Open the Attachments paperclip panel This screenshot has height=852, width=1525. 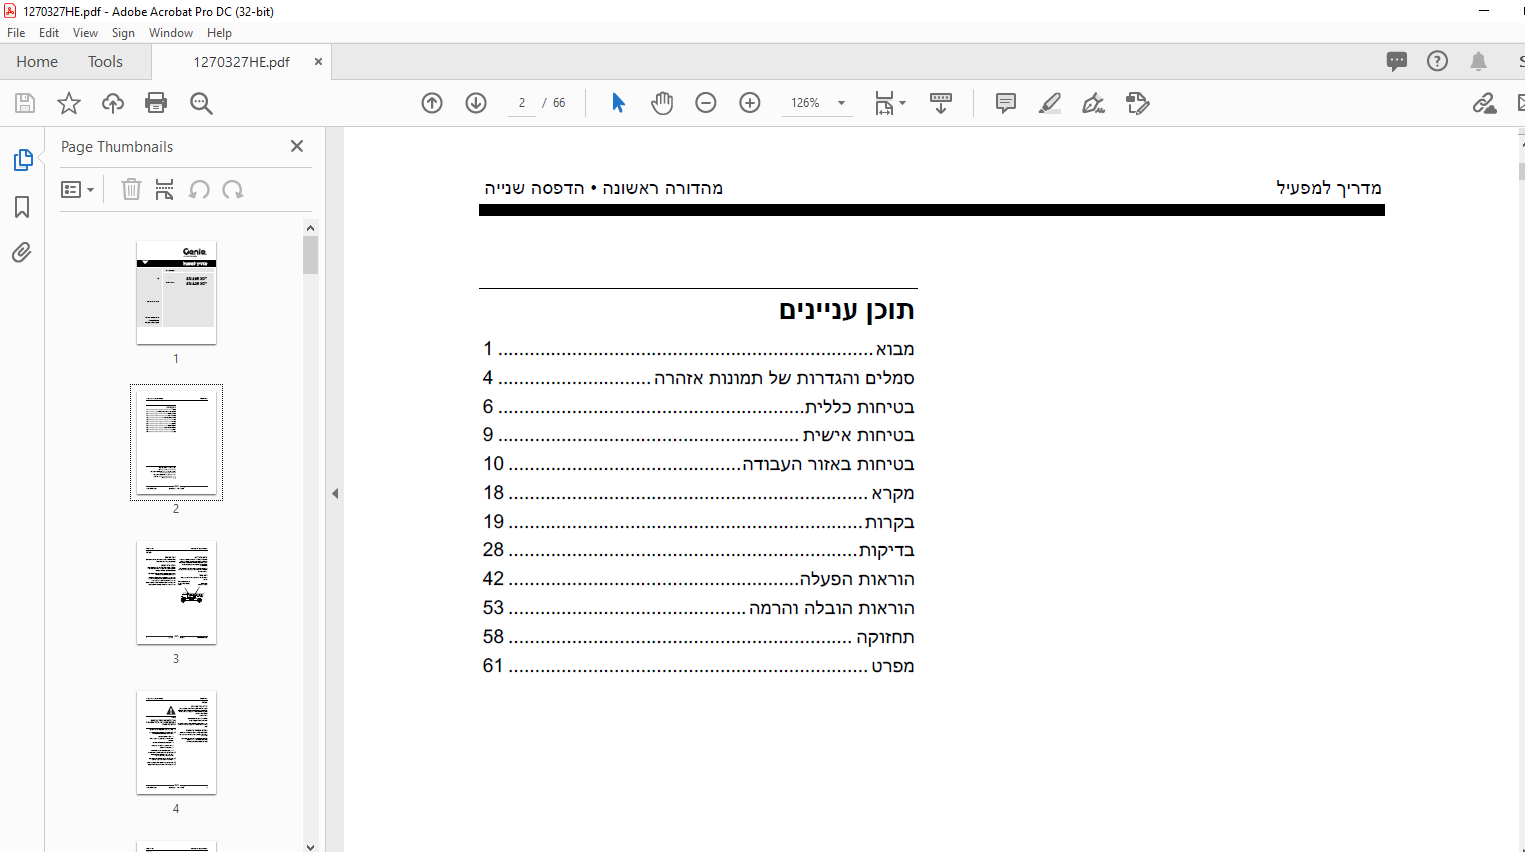(x=22, y=252)
